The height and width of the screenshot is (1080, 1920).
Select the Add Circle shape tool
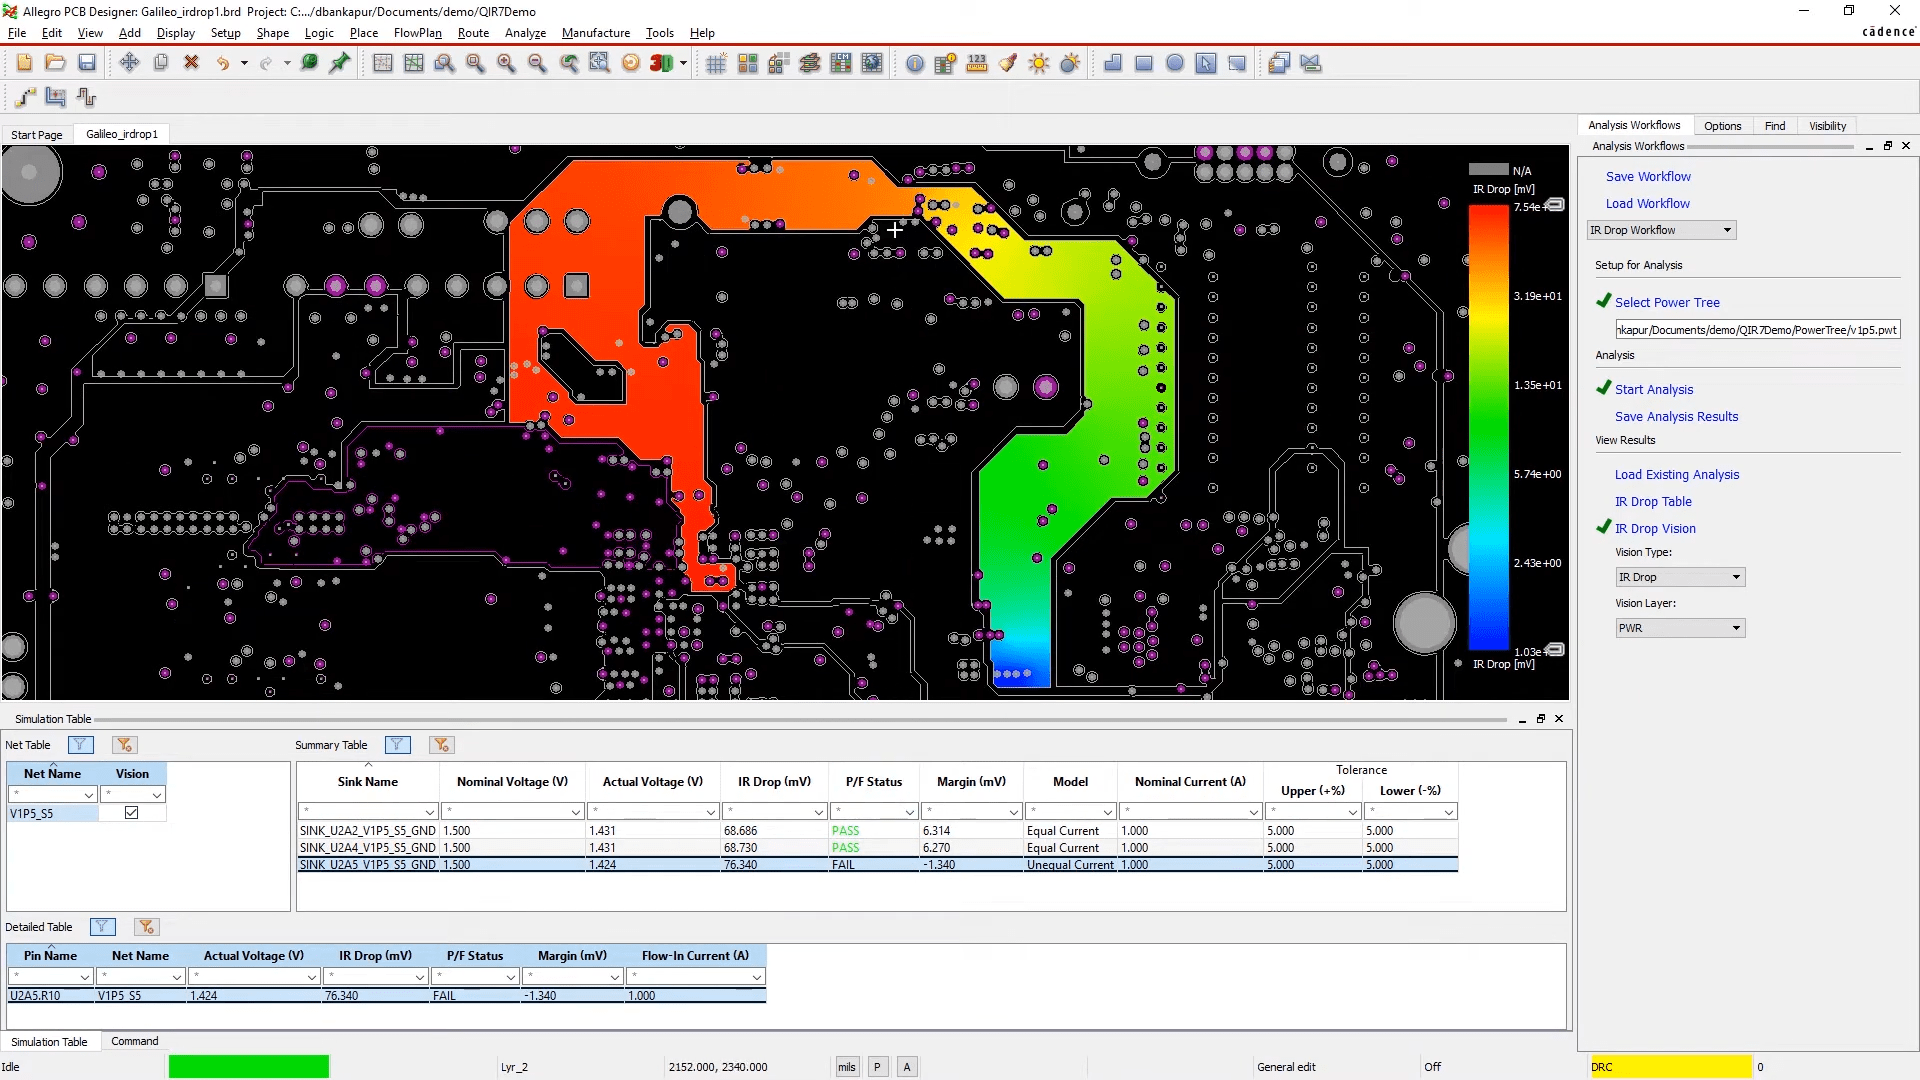[1175, 63]
